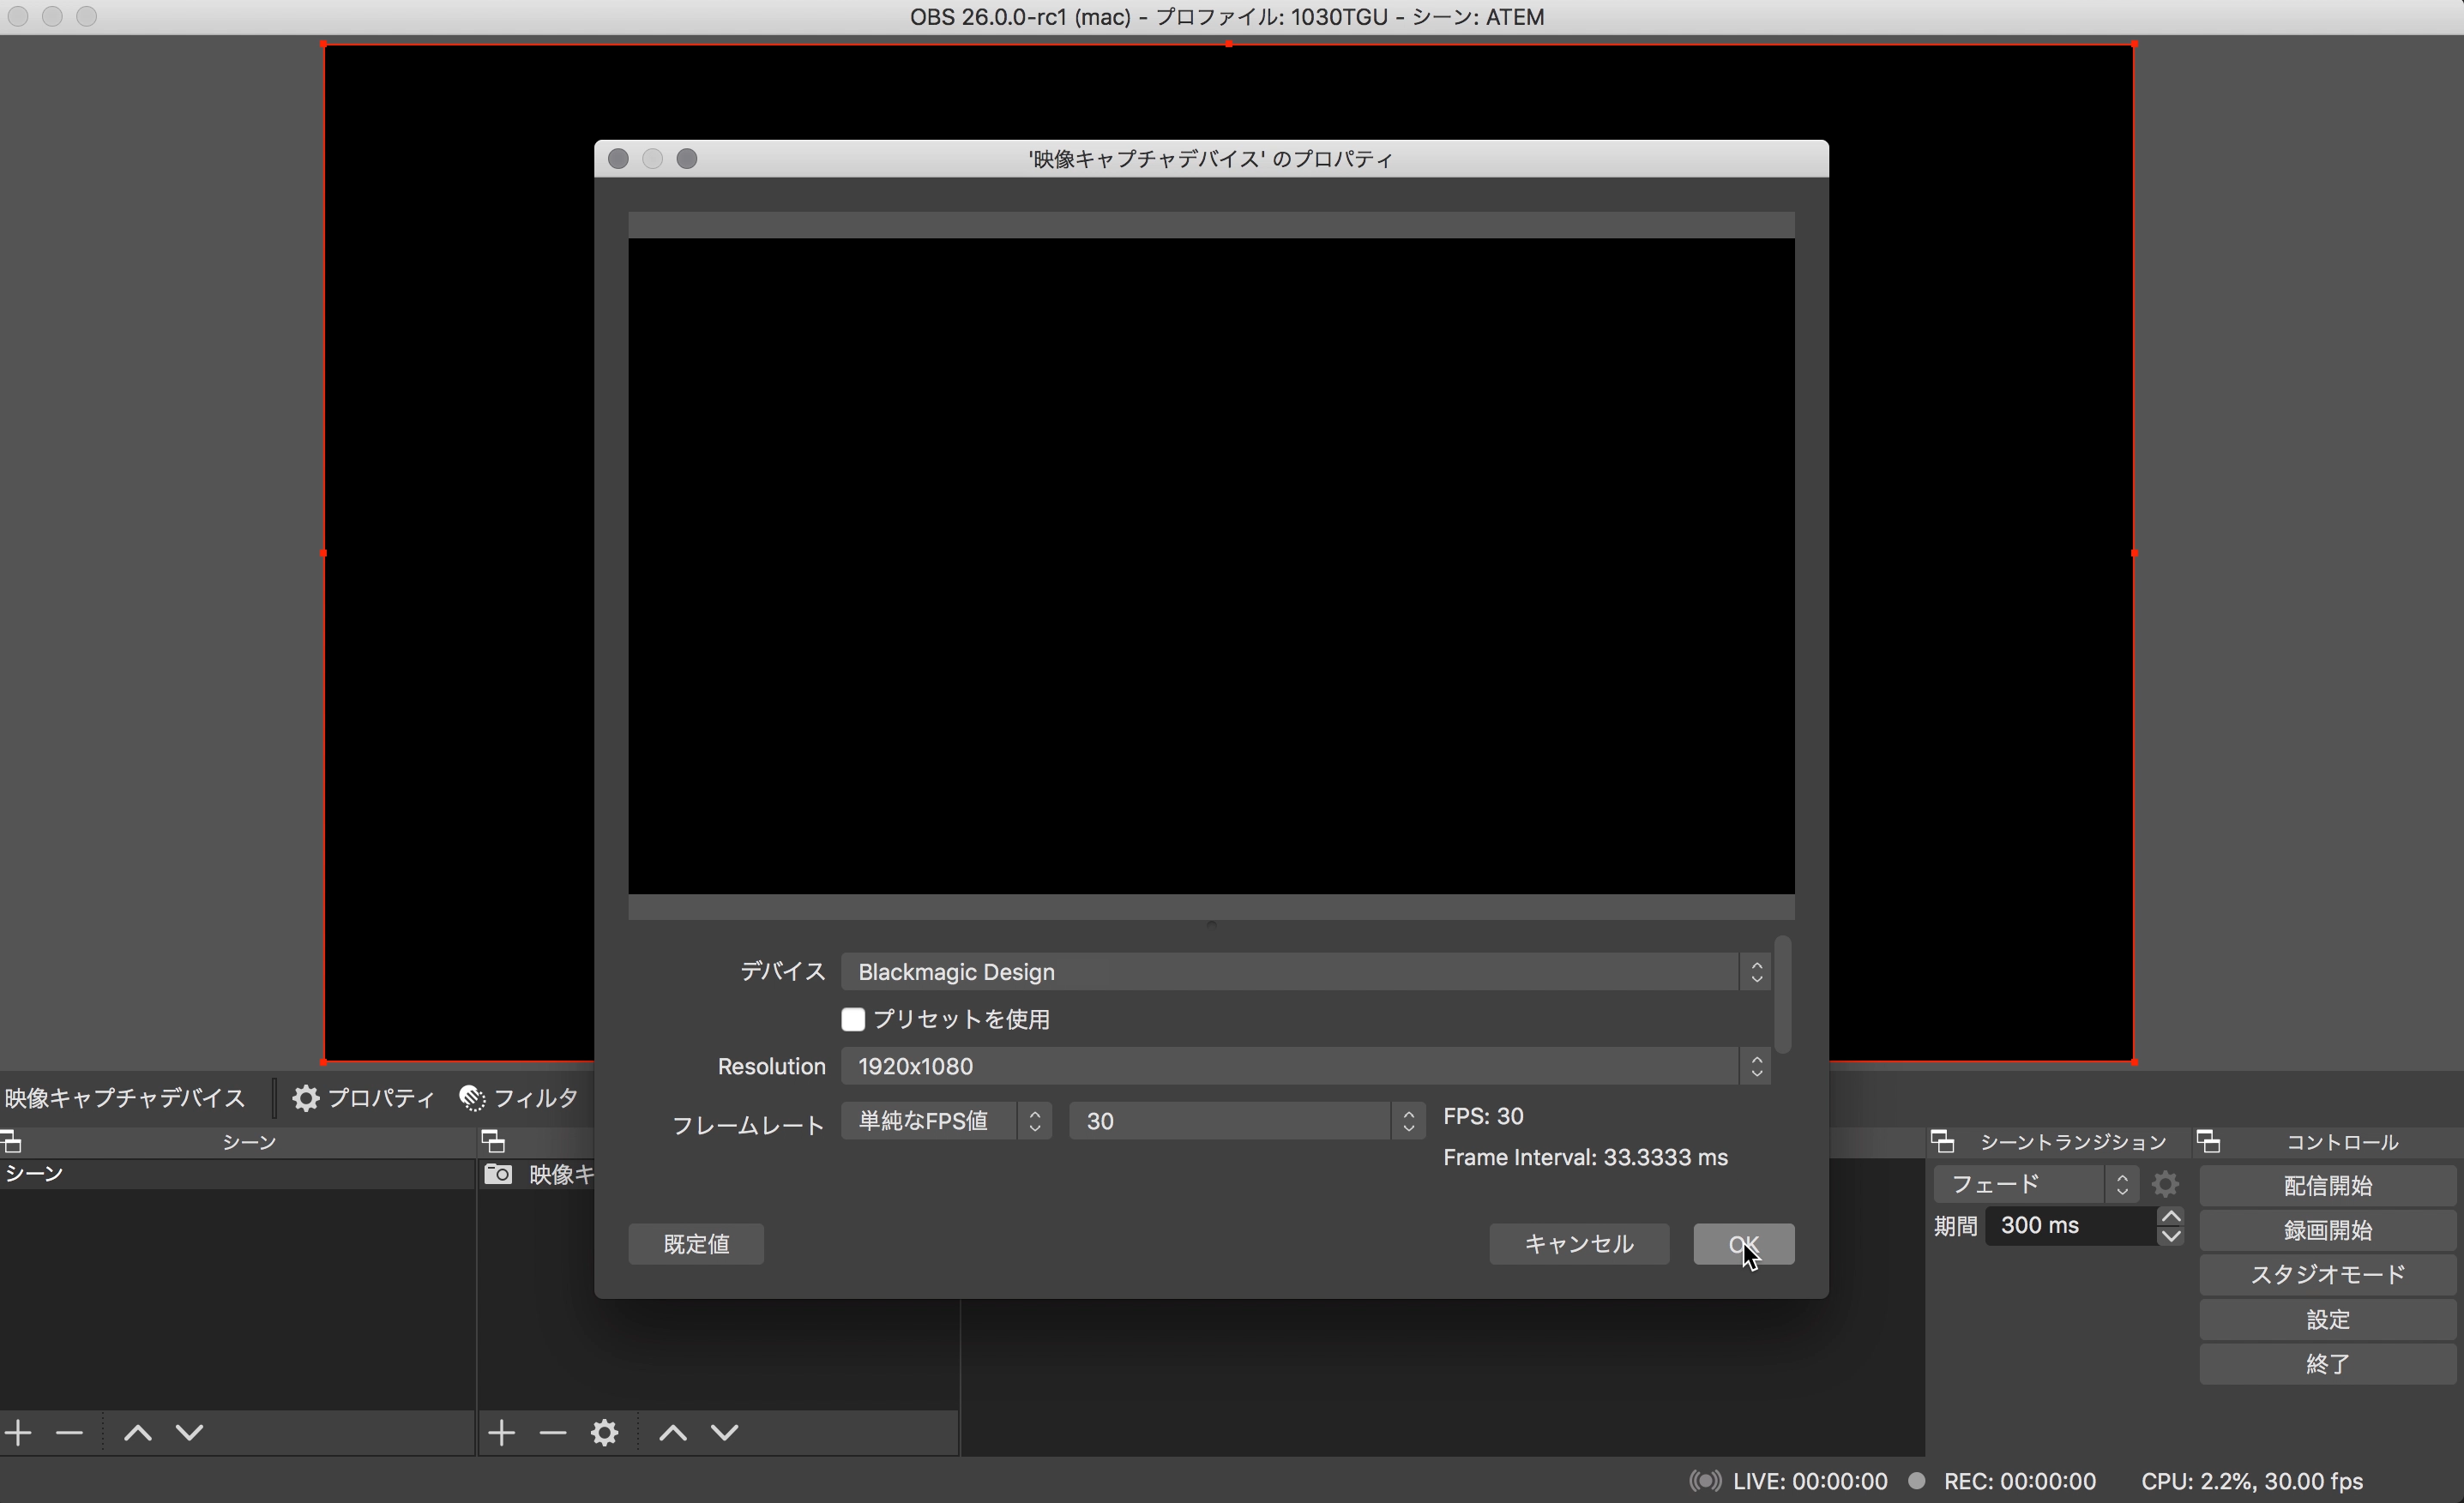This screenshot has height=1503, width=2464.
Task: Click 映像キャプチャデバイス label in source toolbar
Action: [x=125, y=1098]
